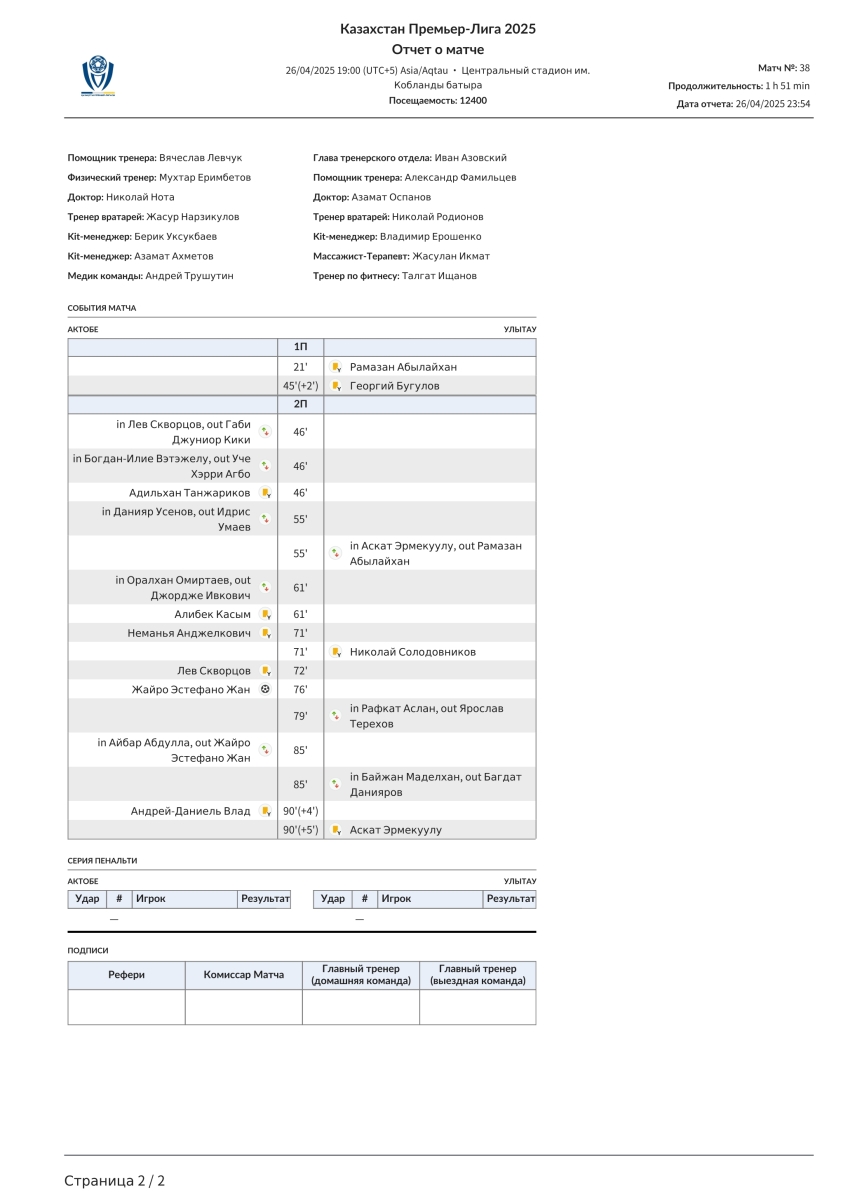Click yellow card icon for Андрей-Даниель Влад
848x1200 pixels.
coord(265,811)
